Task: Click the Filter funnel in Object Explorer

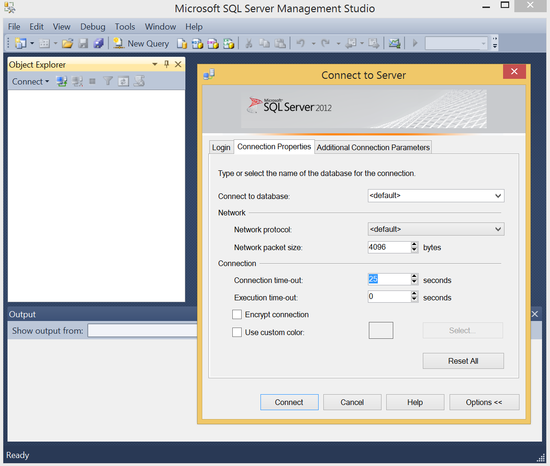Action: click(x=108, y=81)
